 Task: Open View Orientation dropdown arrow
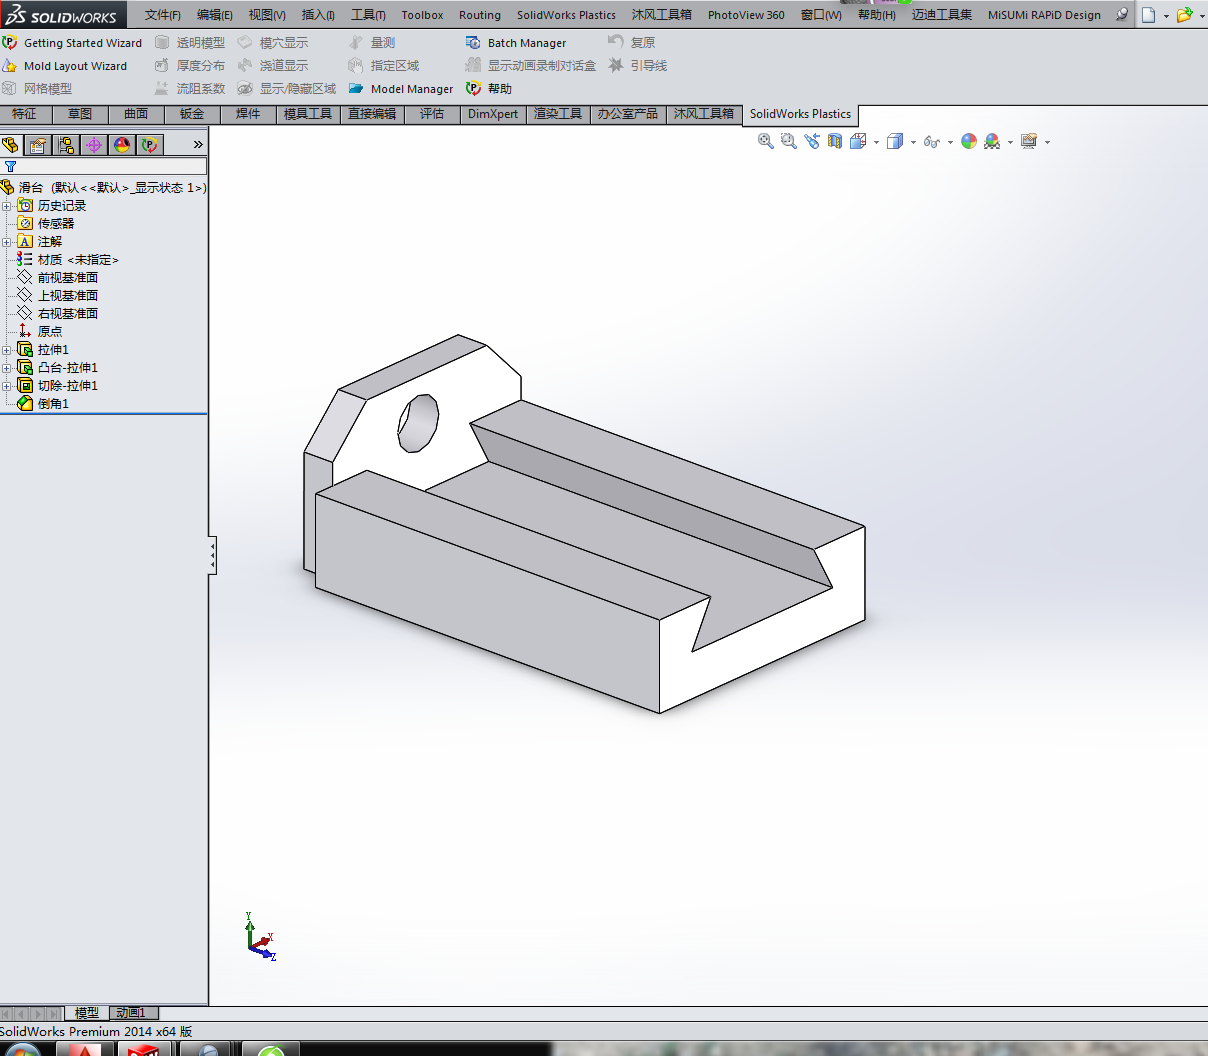tap(876, 142)
